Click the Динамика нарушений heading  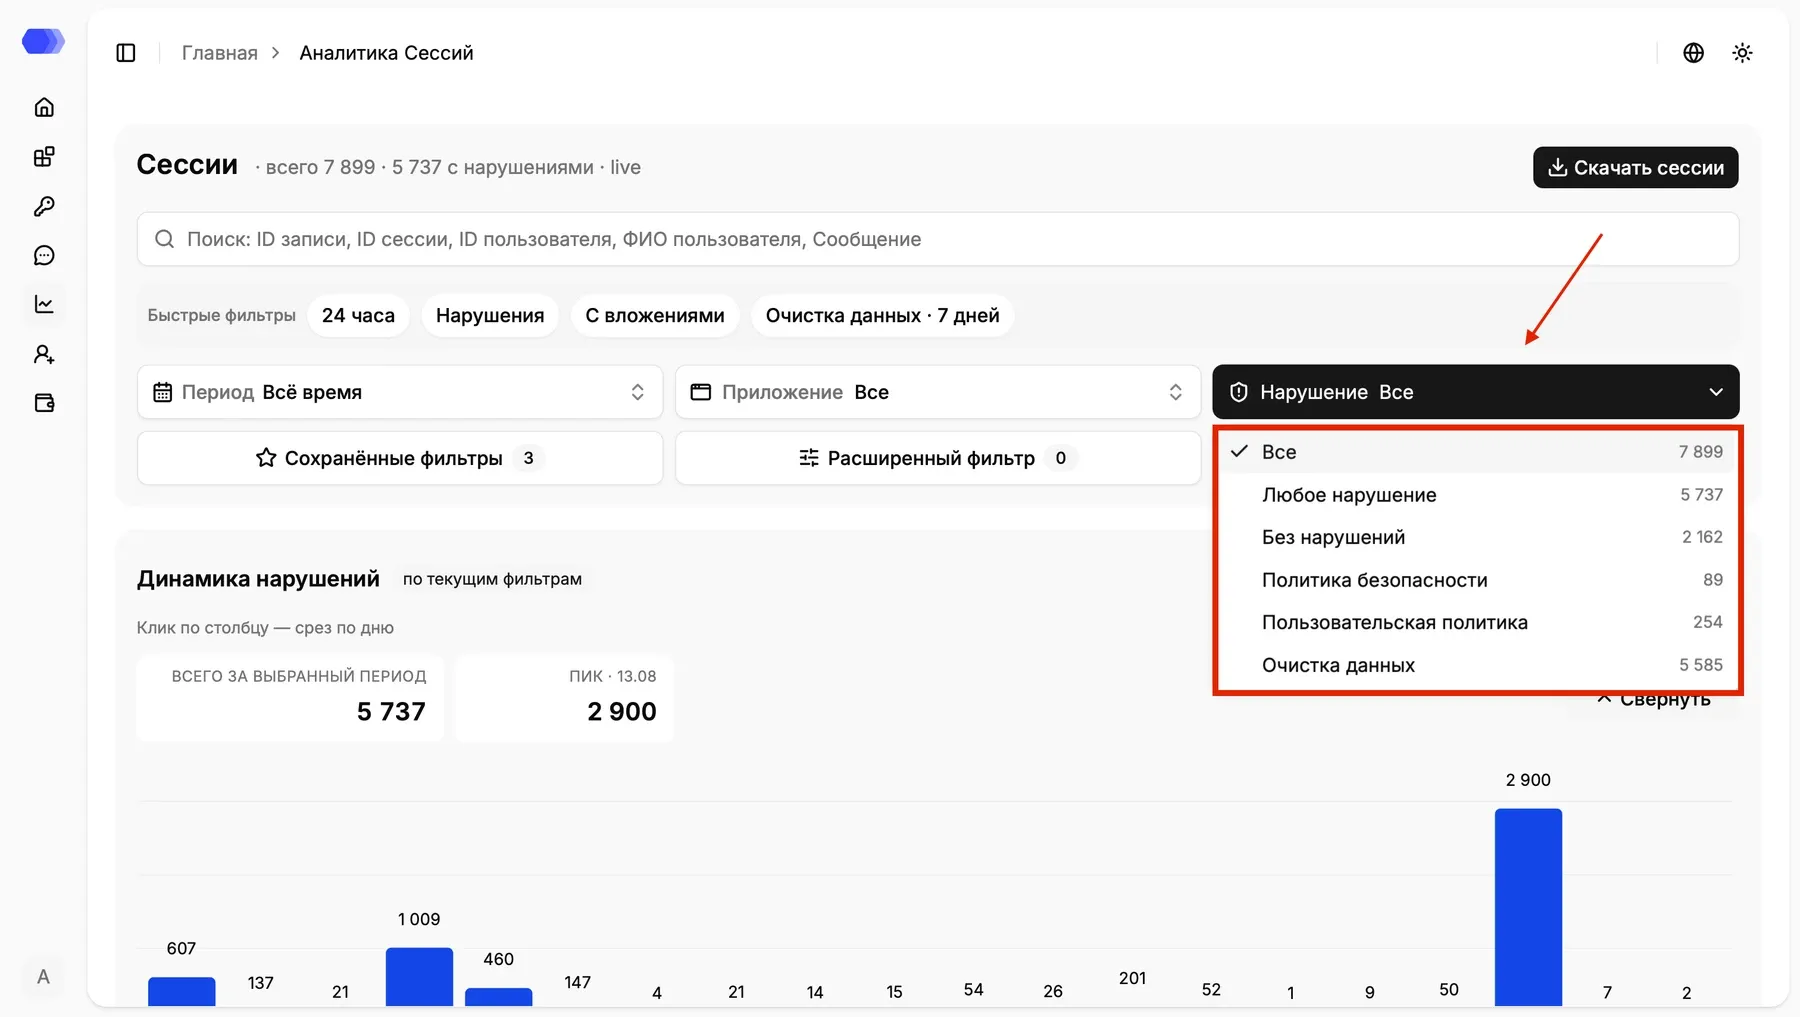coord(258,579)
